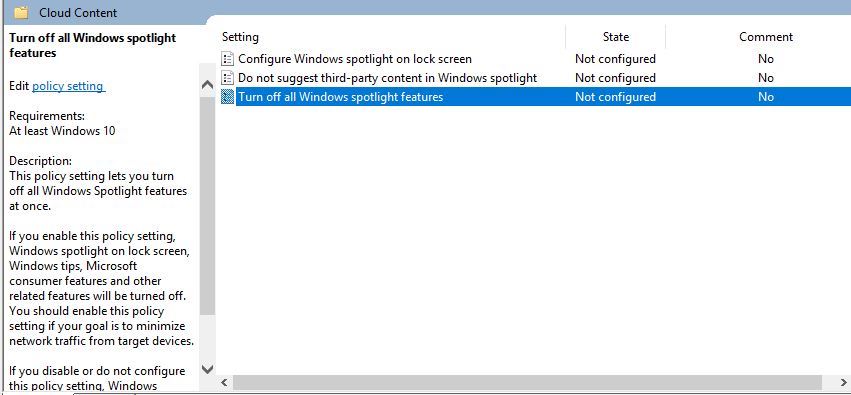851x395 pixels.
Task: Click Not configured state of third-party content policy
Action: pyautogui.click(x=615, y=78)
